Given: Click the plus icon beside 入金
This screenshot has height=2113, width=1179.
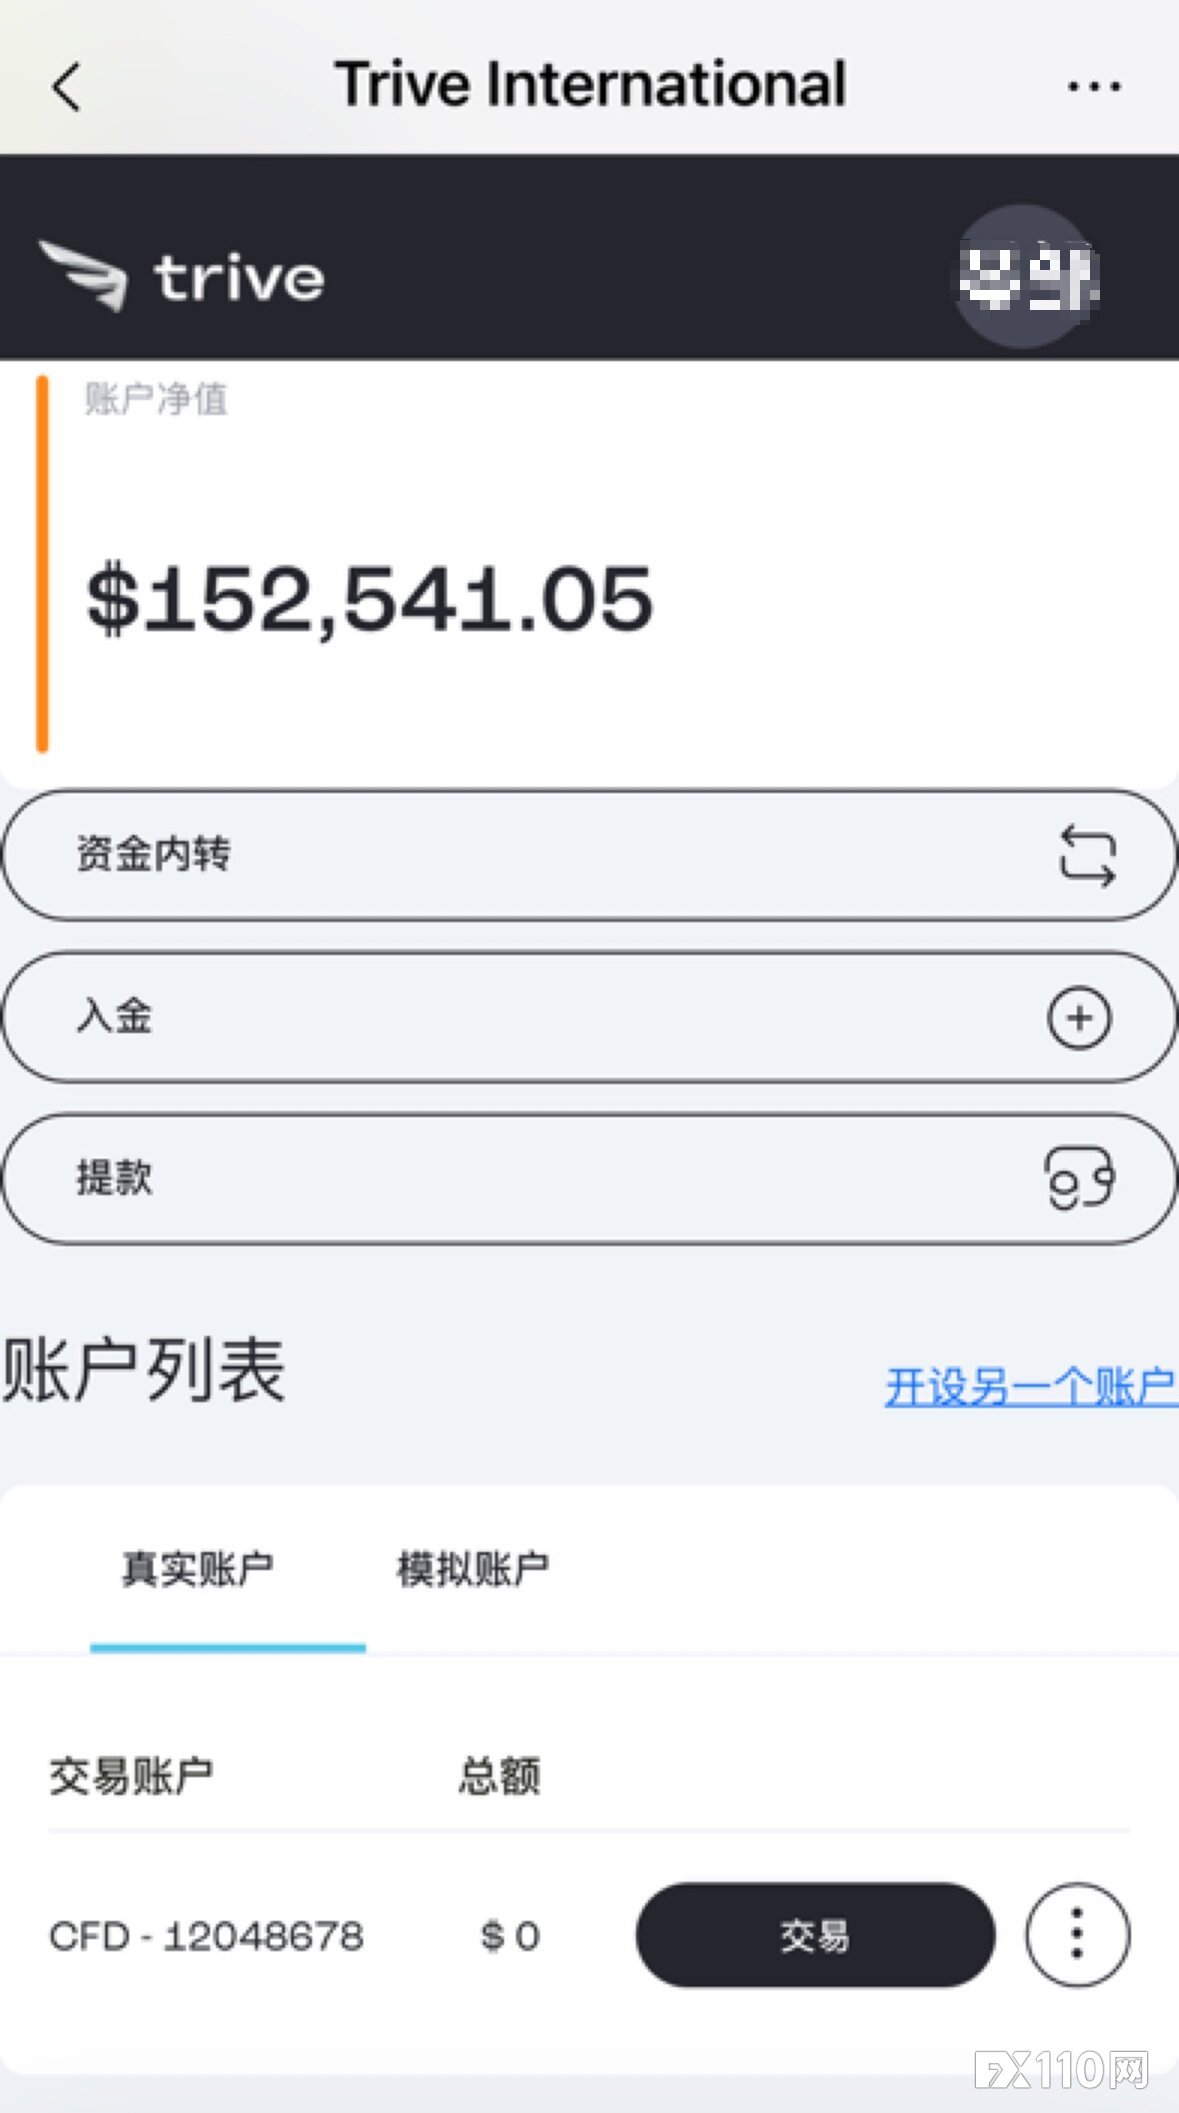Looking at the screenshot, I should [1080, 1018].
